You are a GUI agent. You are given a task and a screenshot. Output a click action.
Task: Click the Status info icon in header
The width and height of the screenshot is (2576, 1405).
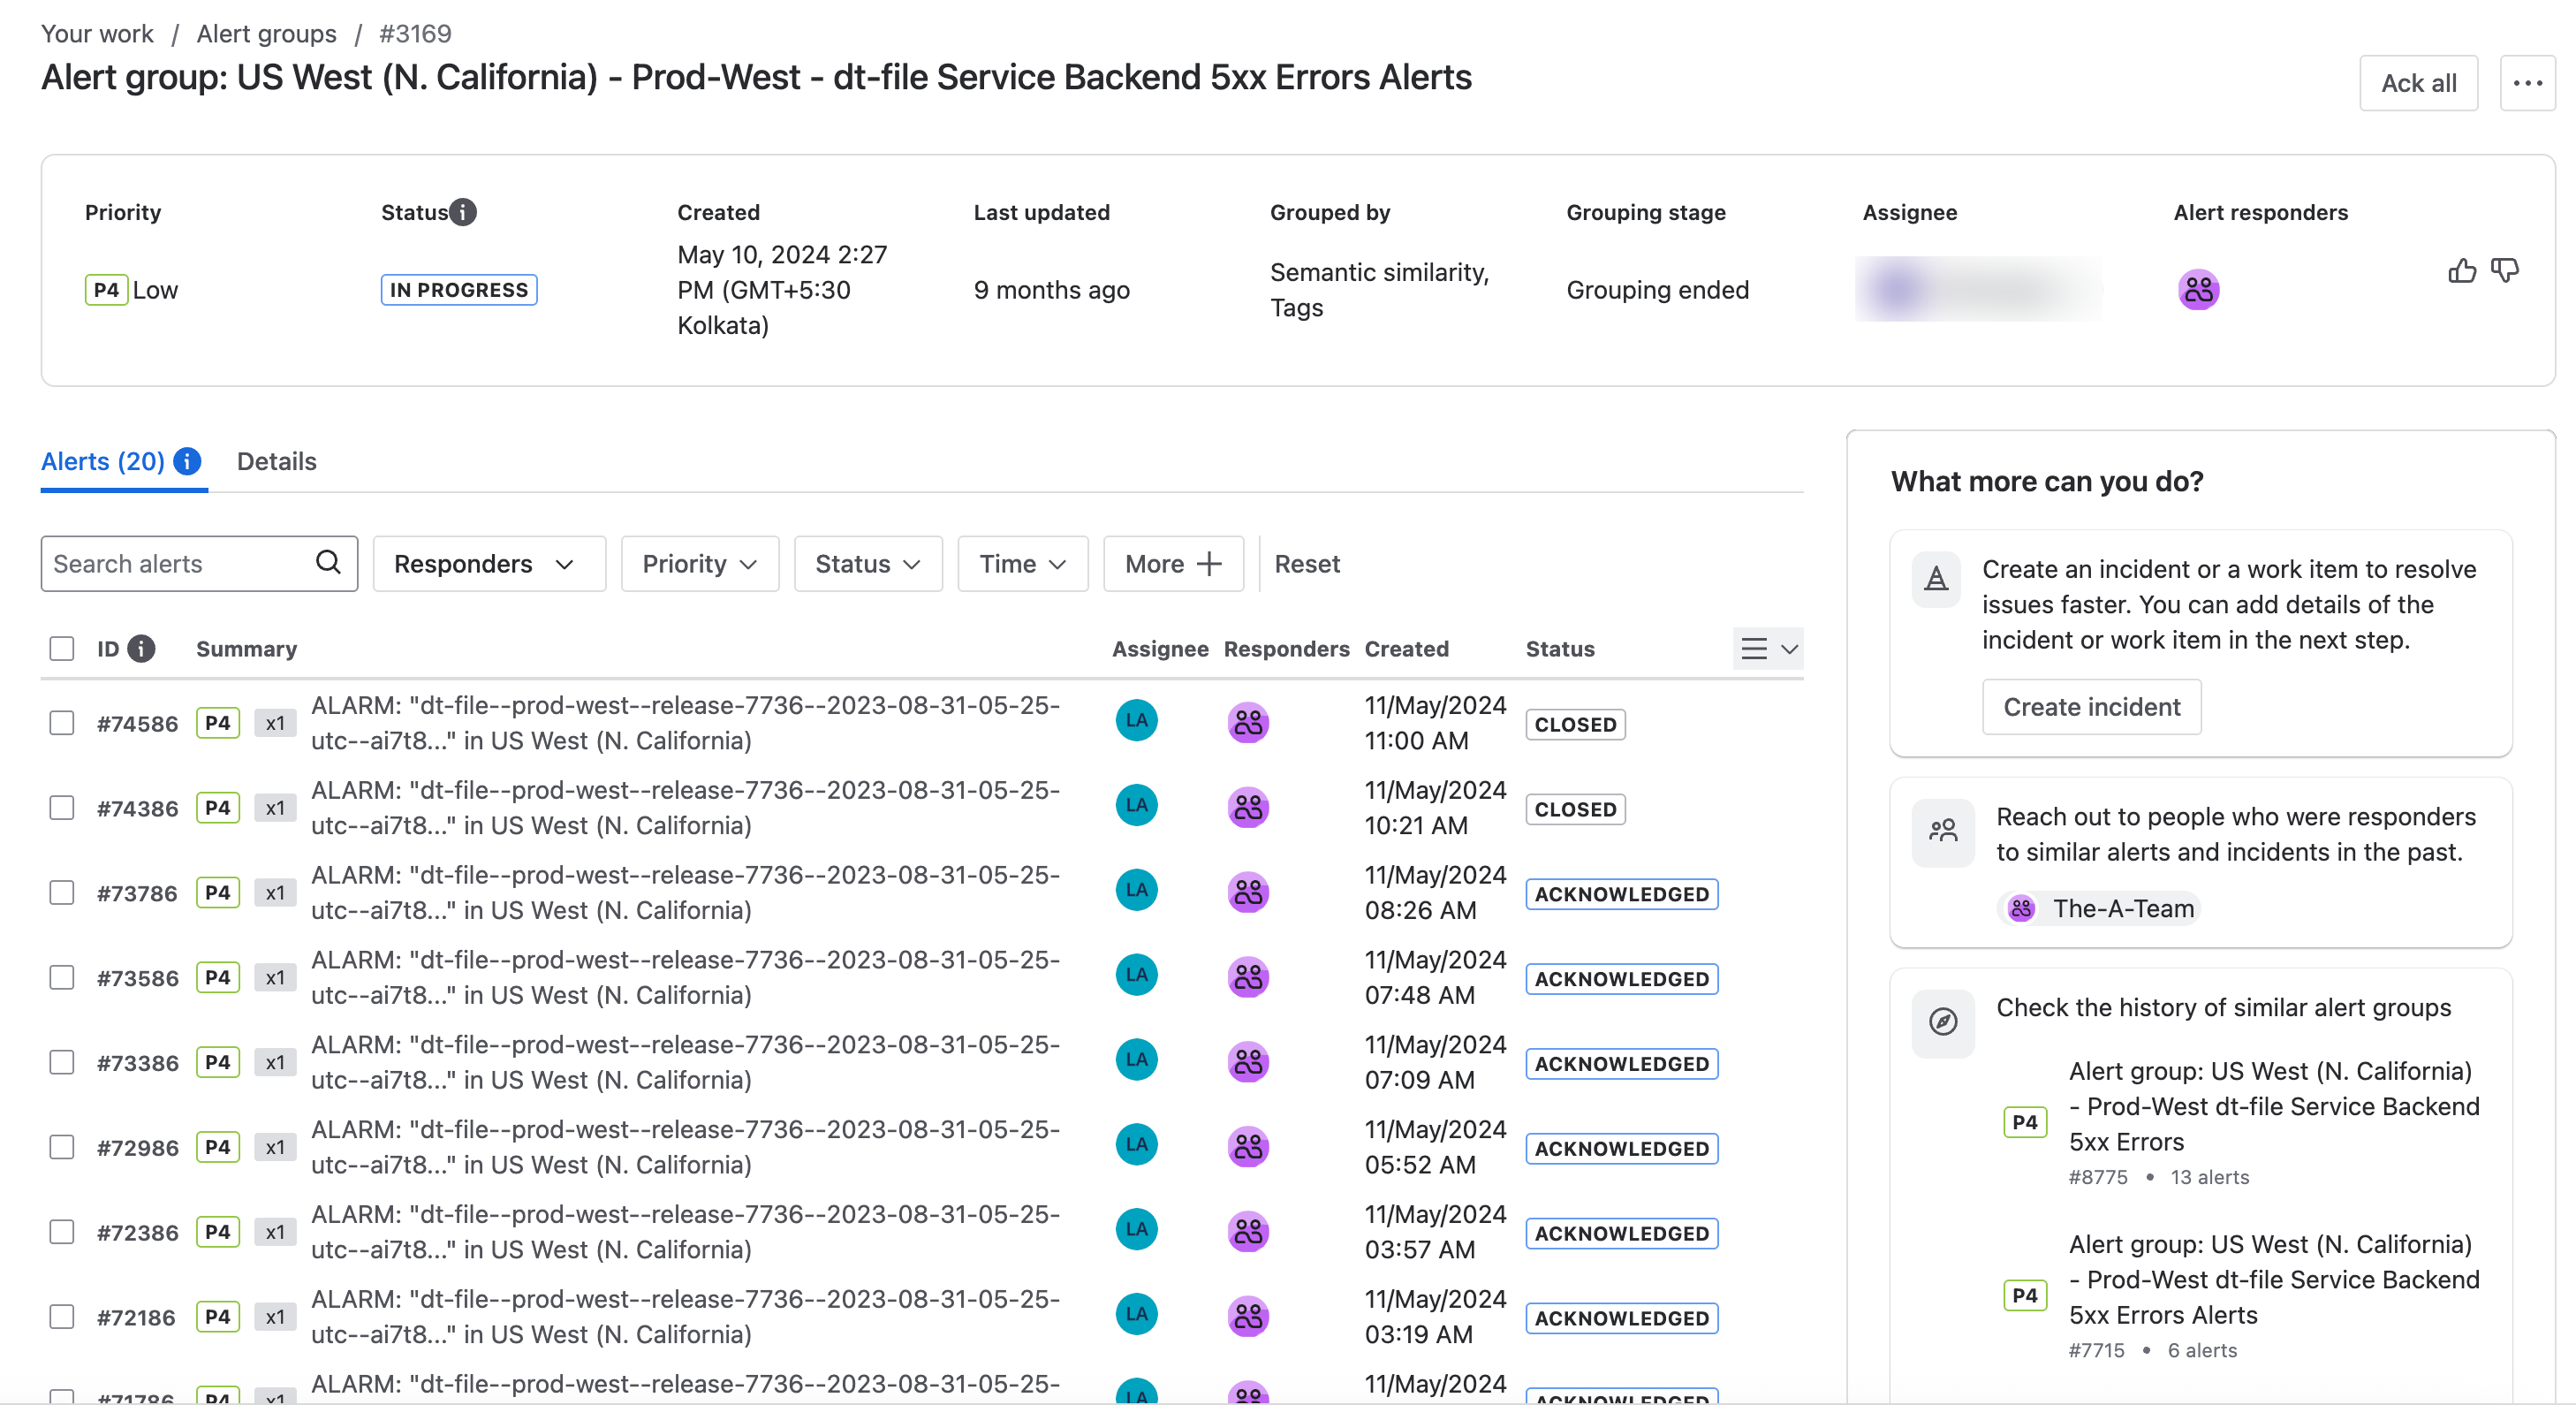tap(463, 212)
